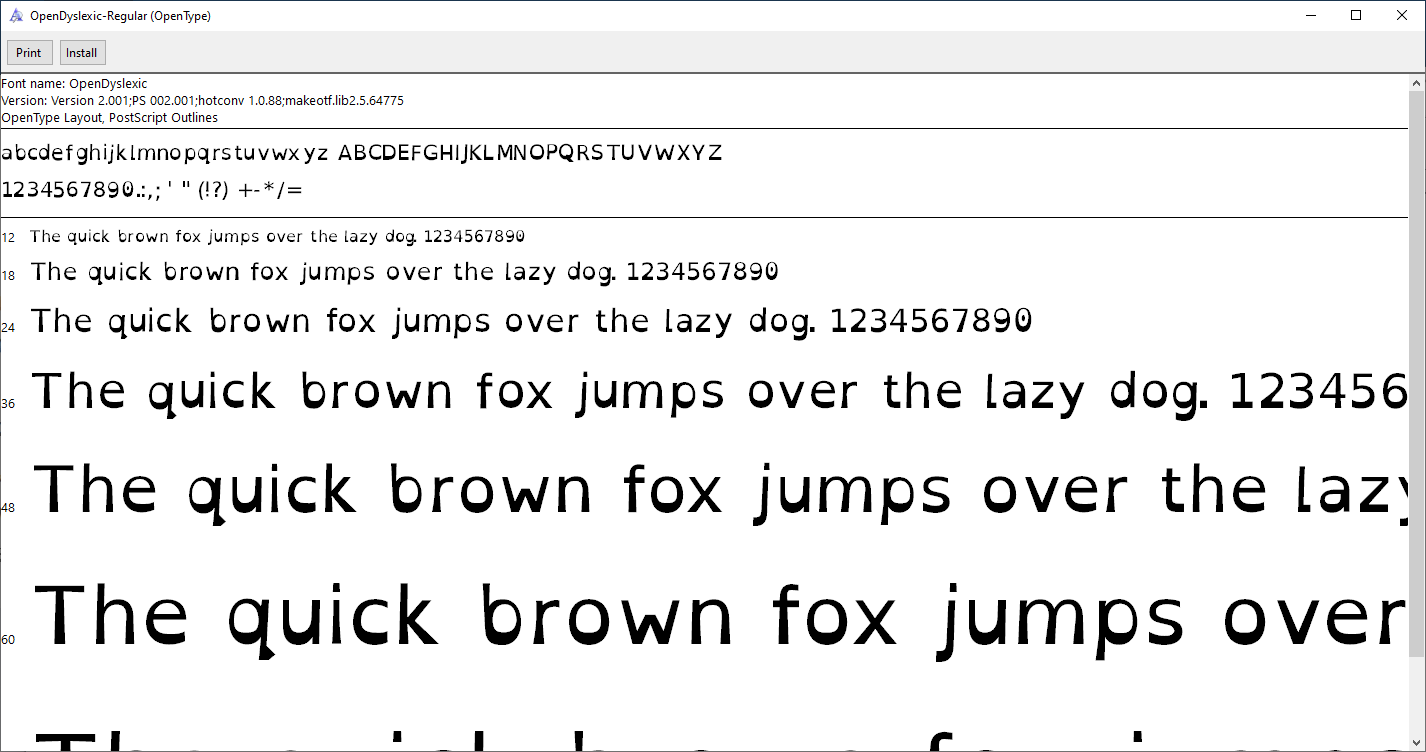Screen dimensions: 1426x752
Task: Click the Install button
Action: tap(82, 53)
